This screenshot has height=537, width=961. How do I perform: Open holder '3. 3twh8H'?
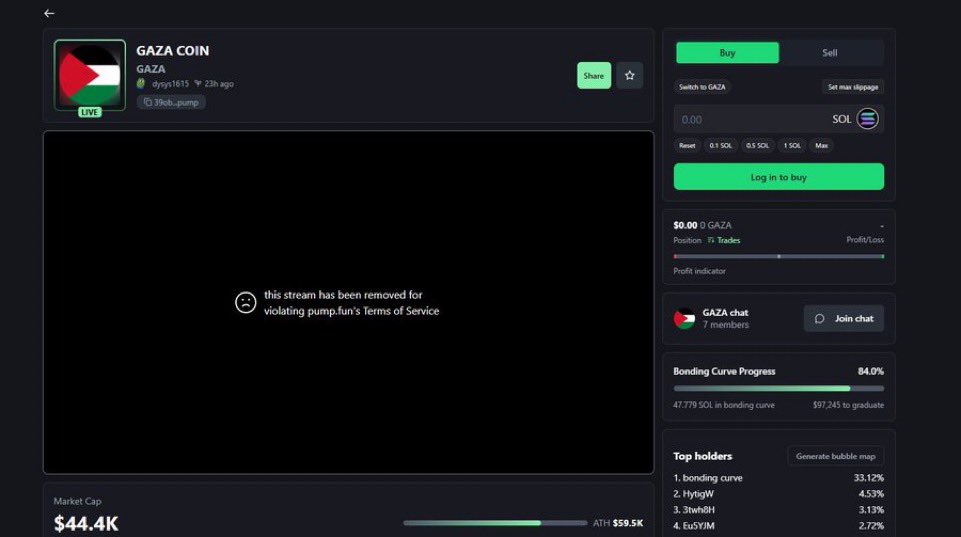694,509
